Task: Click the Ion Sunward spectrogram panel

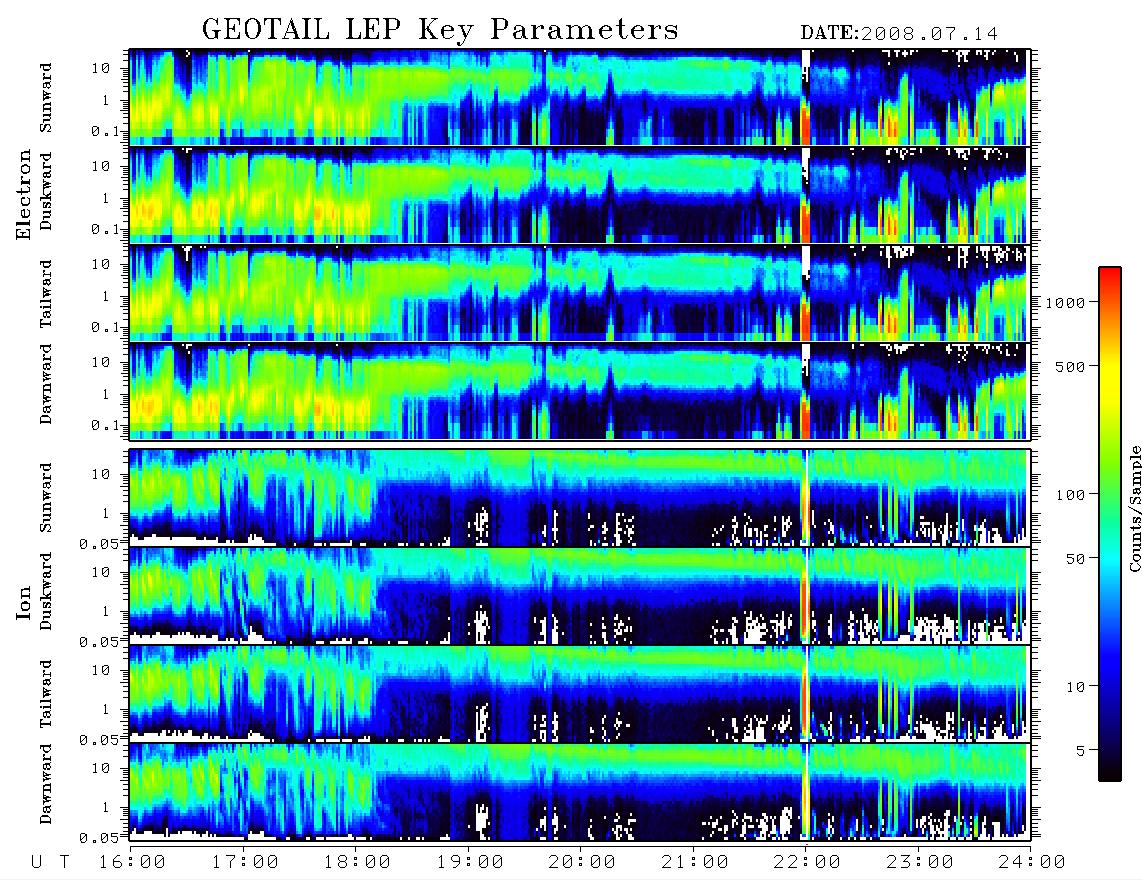Action: pos(580,498)
